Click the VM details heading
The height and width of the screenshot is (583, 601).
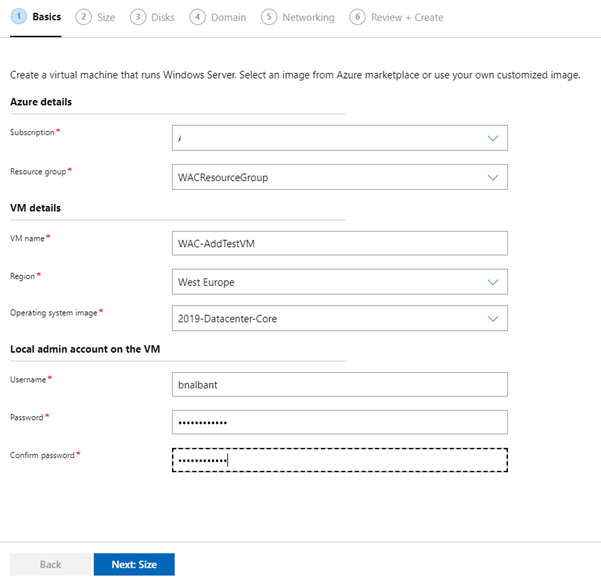click(35, 208)
